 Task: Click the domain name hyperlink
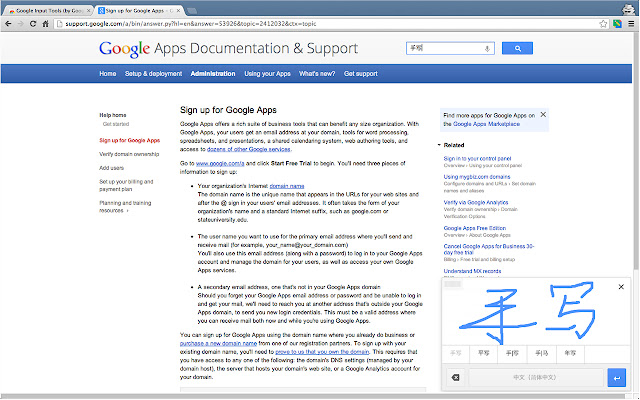pyautogui.click(x=286, y=186)
